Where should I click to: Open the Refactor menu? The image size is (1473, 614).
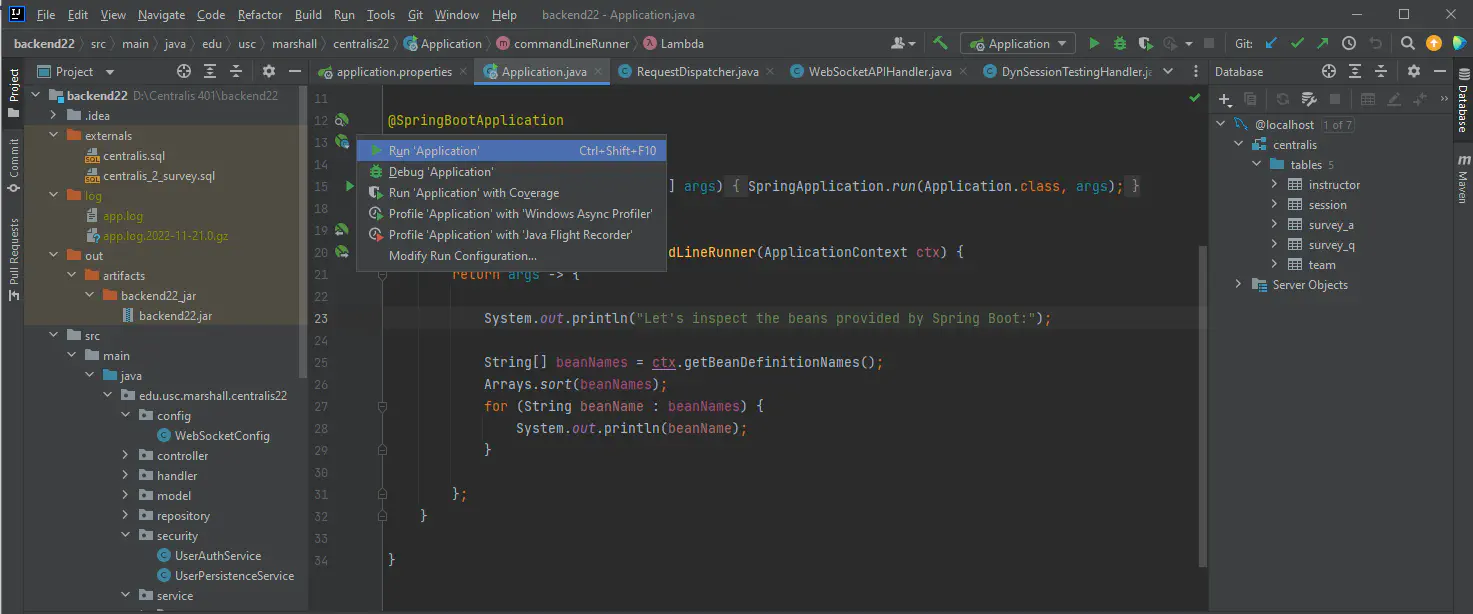pyautogui.click(x=260, y=15)
